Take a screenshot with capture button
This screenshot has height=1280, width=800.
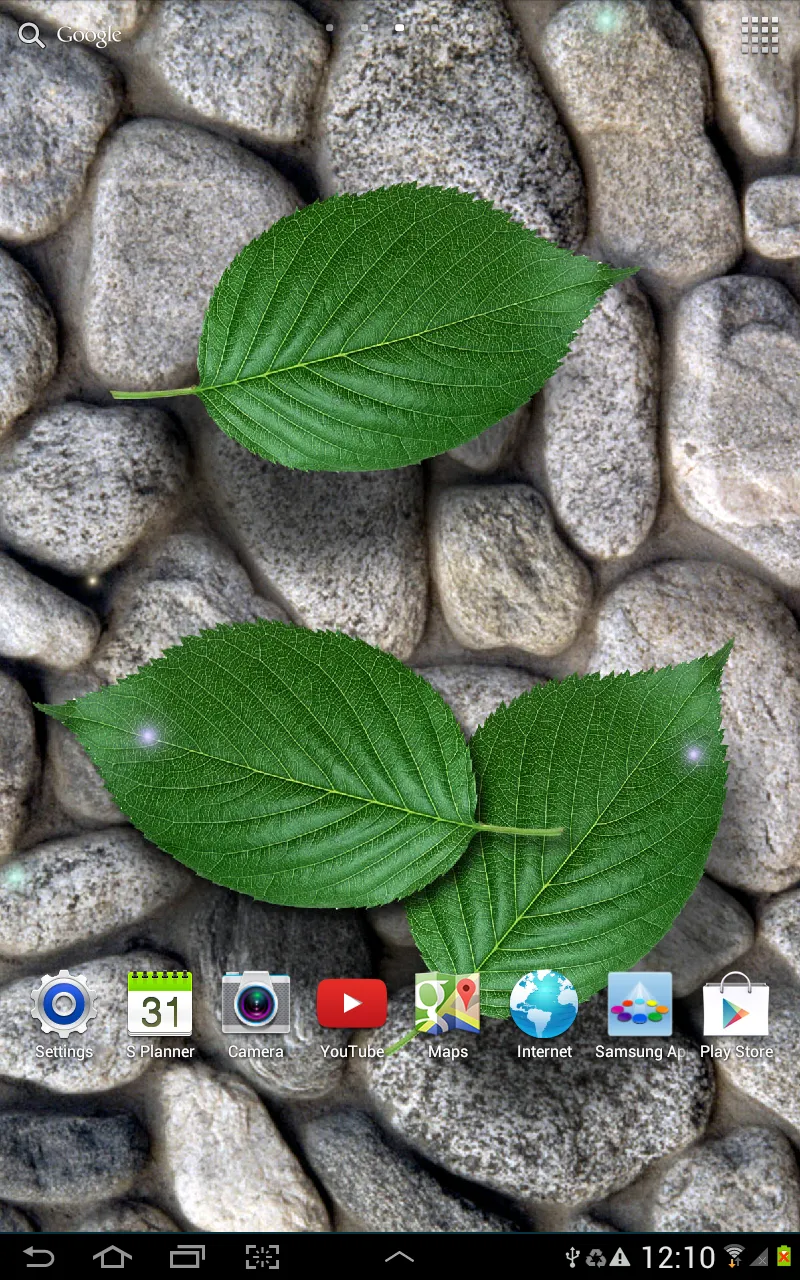(262, 1256)
